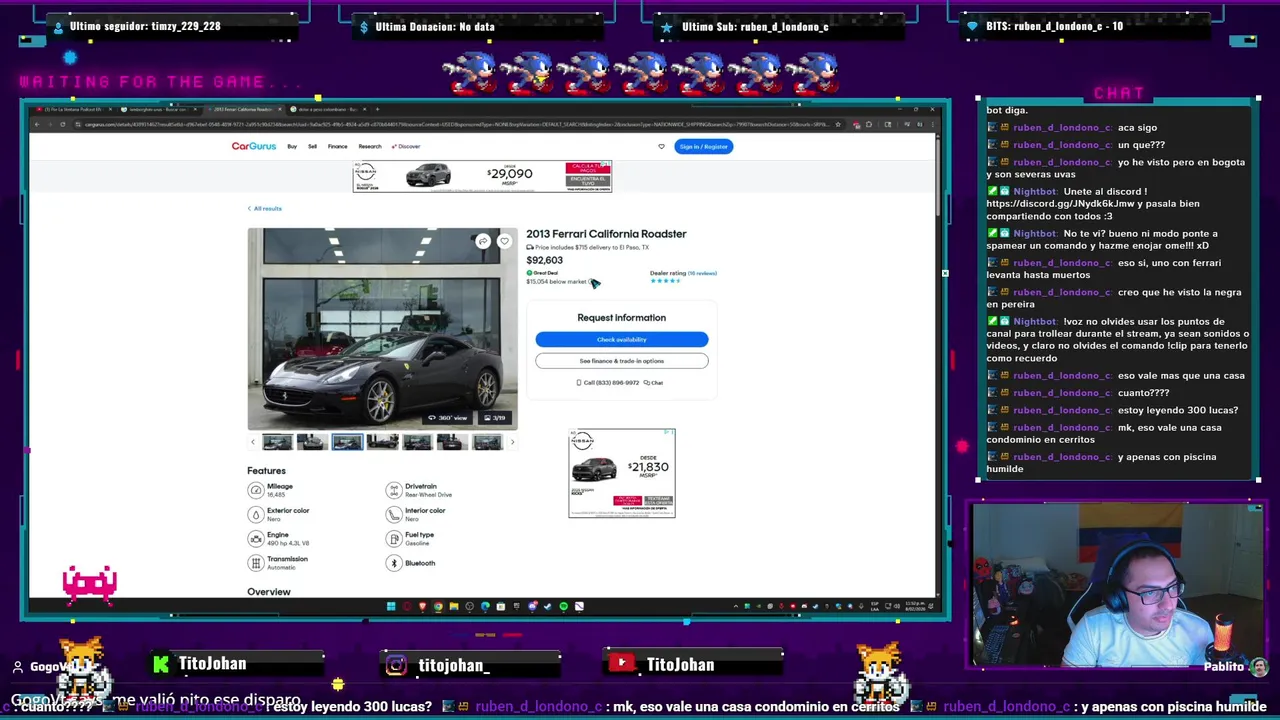
Task: Click the Fuel type pump icon
Action: (394, 539)
